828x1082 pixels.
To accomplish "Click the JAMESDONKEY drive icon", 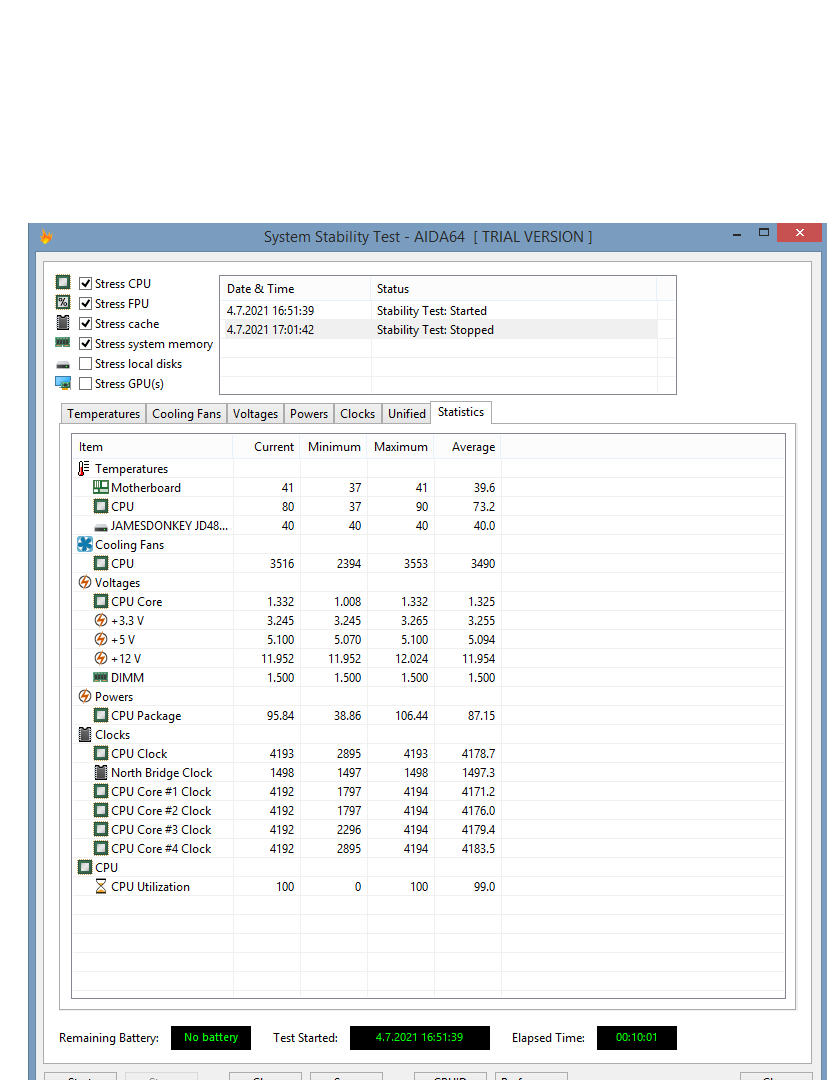I will 101,527.
